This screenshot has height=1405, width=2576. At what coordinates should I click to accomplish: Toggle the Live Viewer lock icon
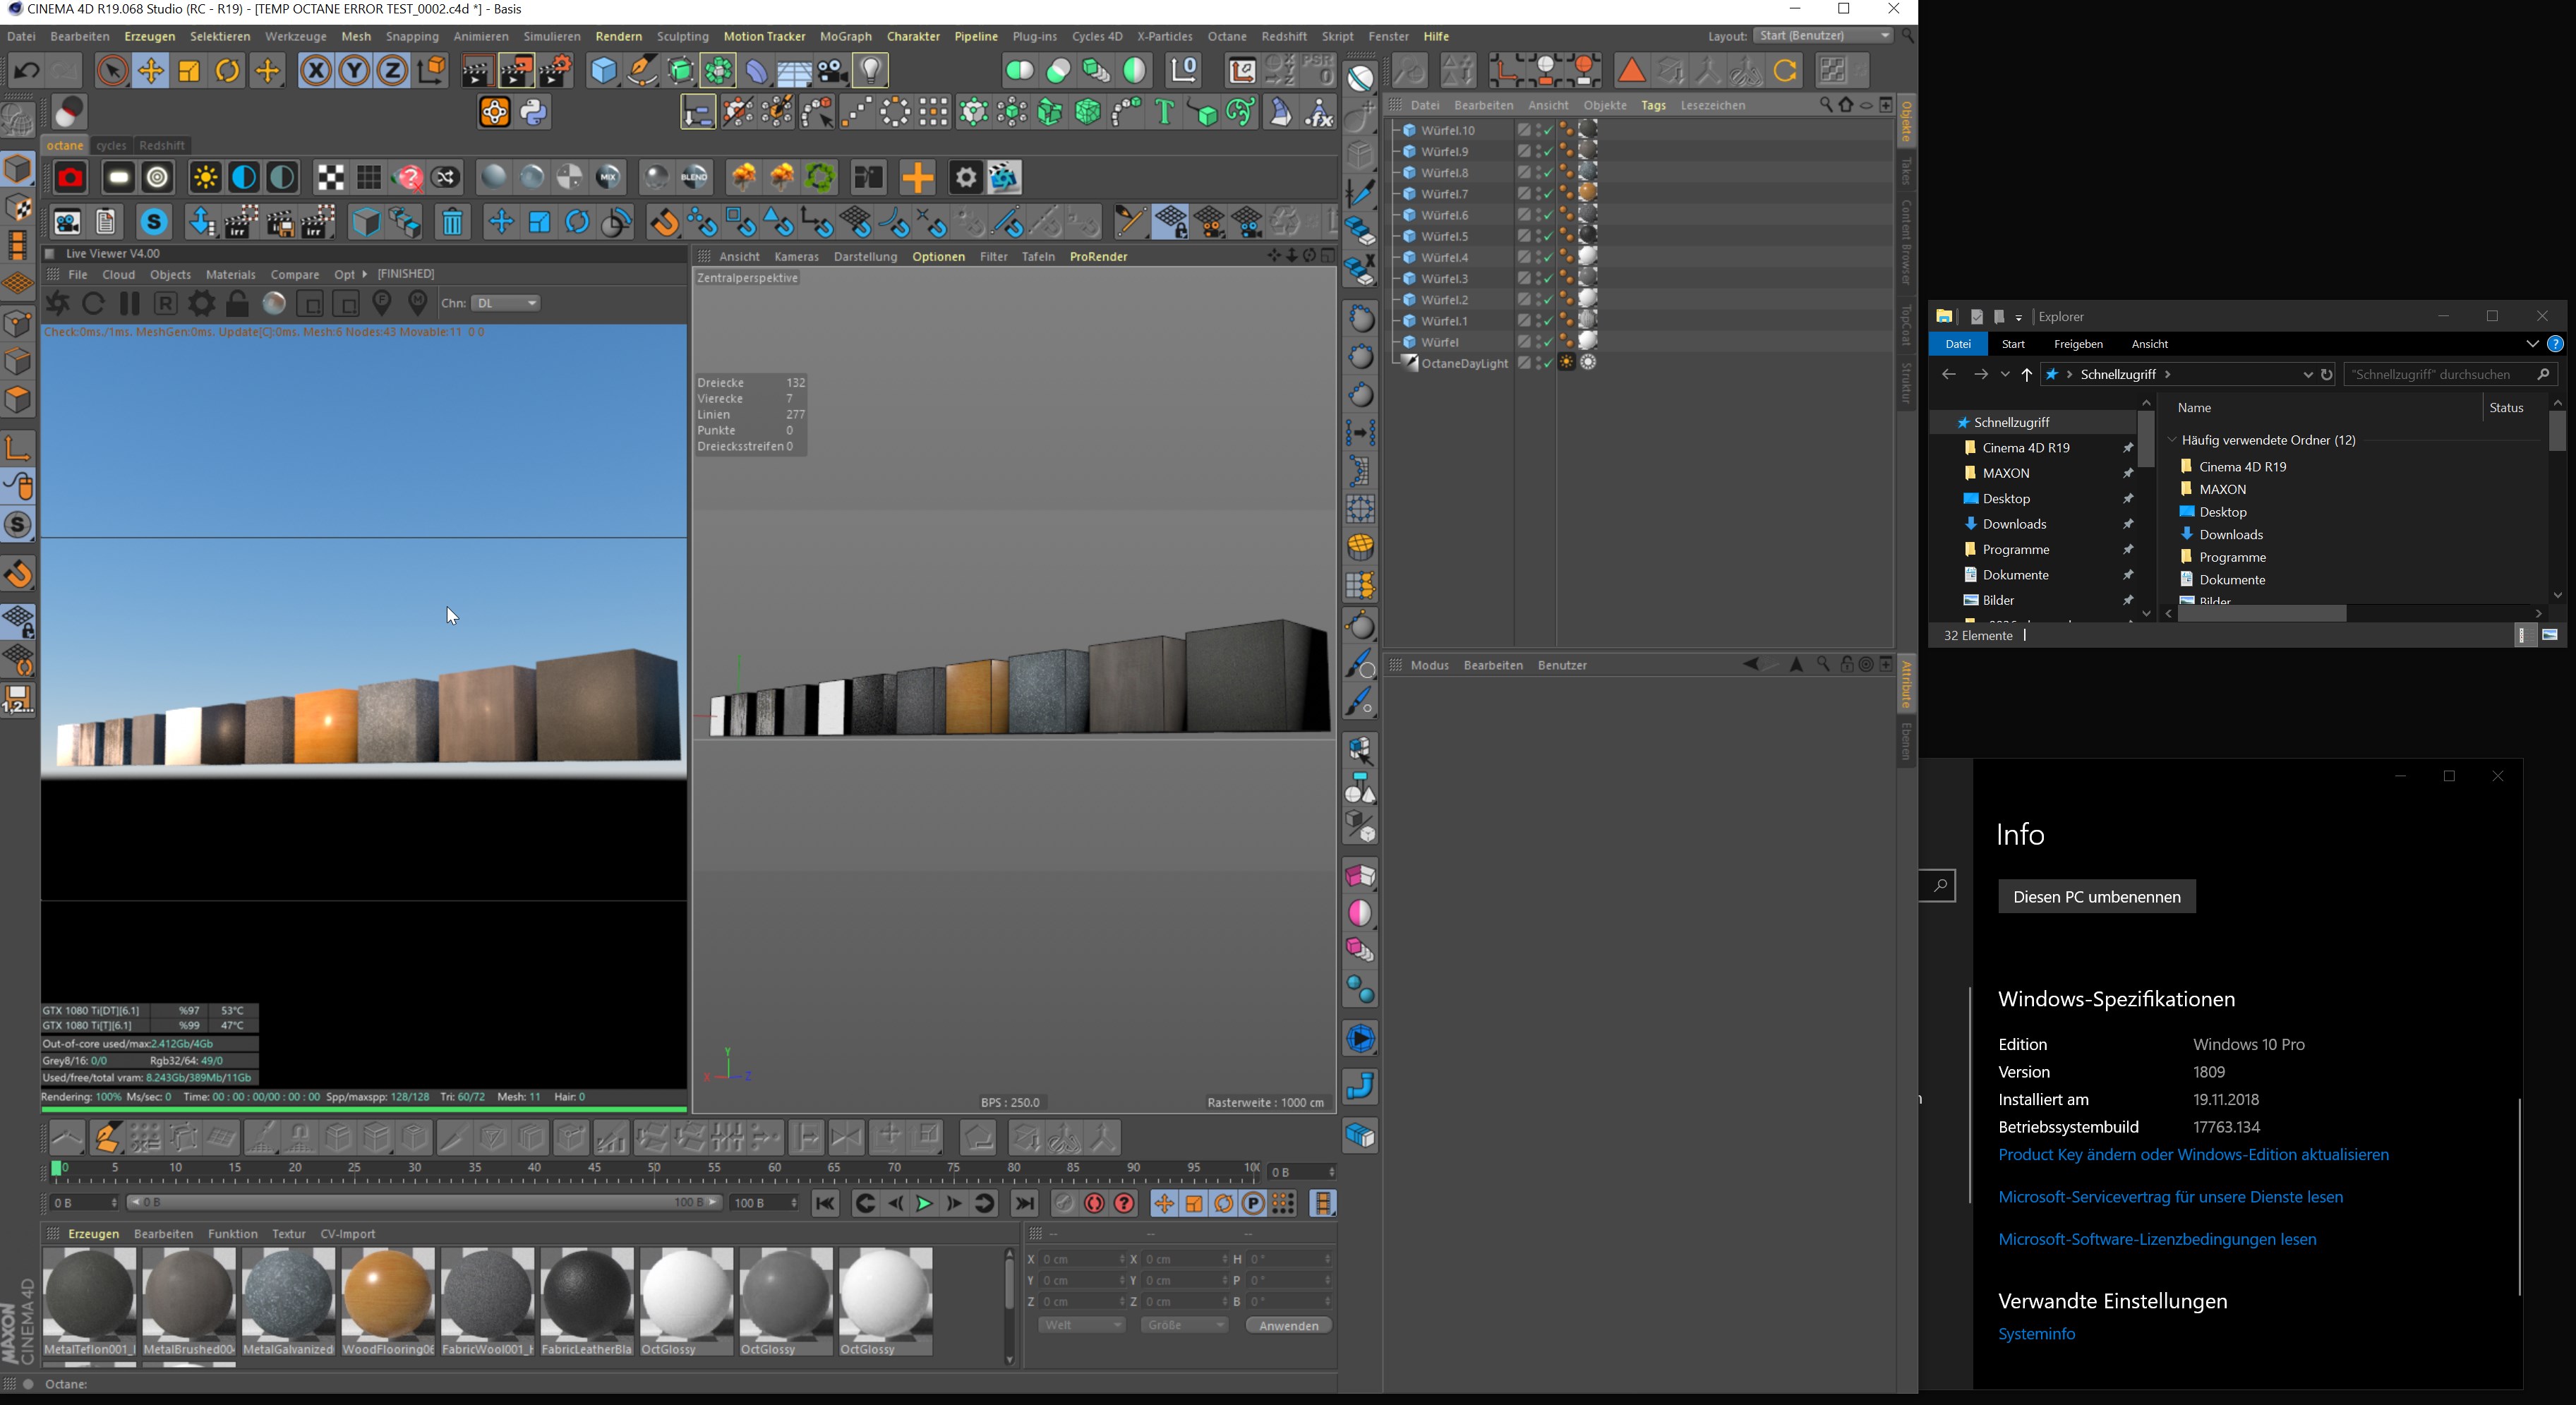tap(238, 303)
